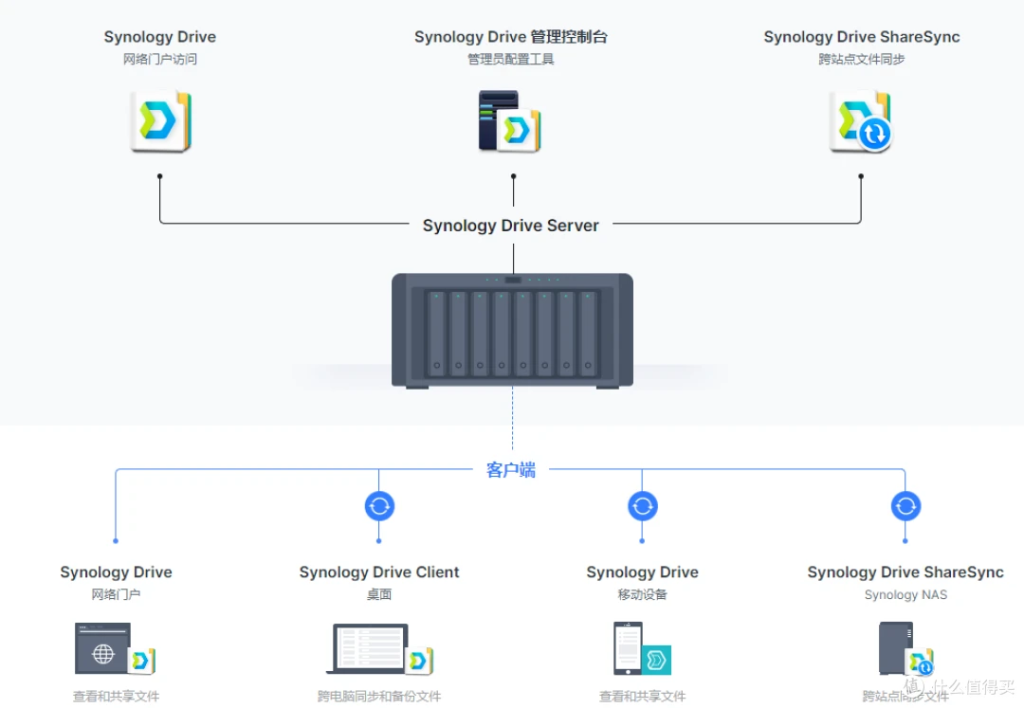
Task: Click the top-left Synology Drive title
Action: (x=160, y=37)
